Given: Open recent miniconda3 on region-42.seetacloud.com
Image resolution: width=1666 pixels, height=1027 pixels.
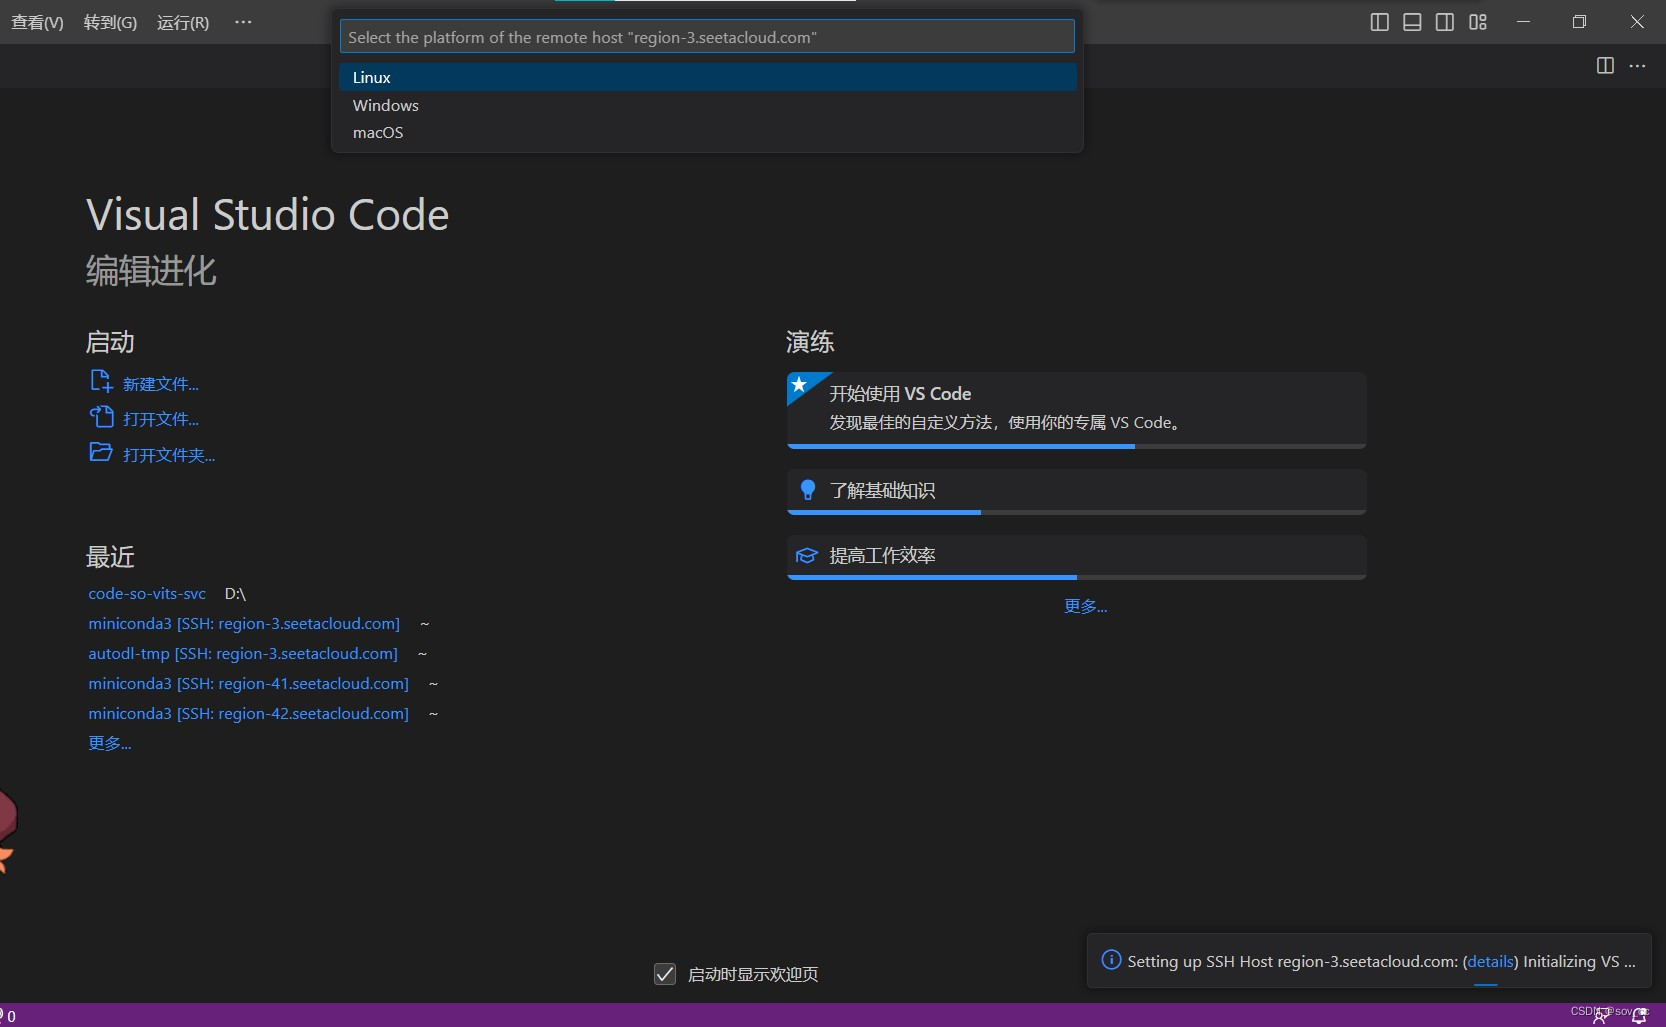Looking at the screenshot, I should (248, 713).
